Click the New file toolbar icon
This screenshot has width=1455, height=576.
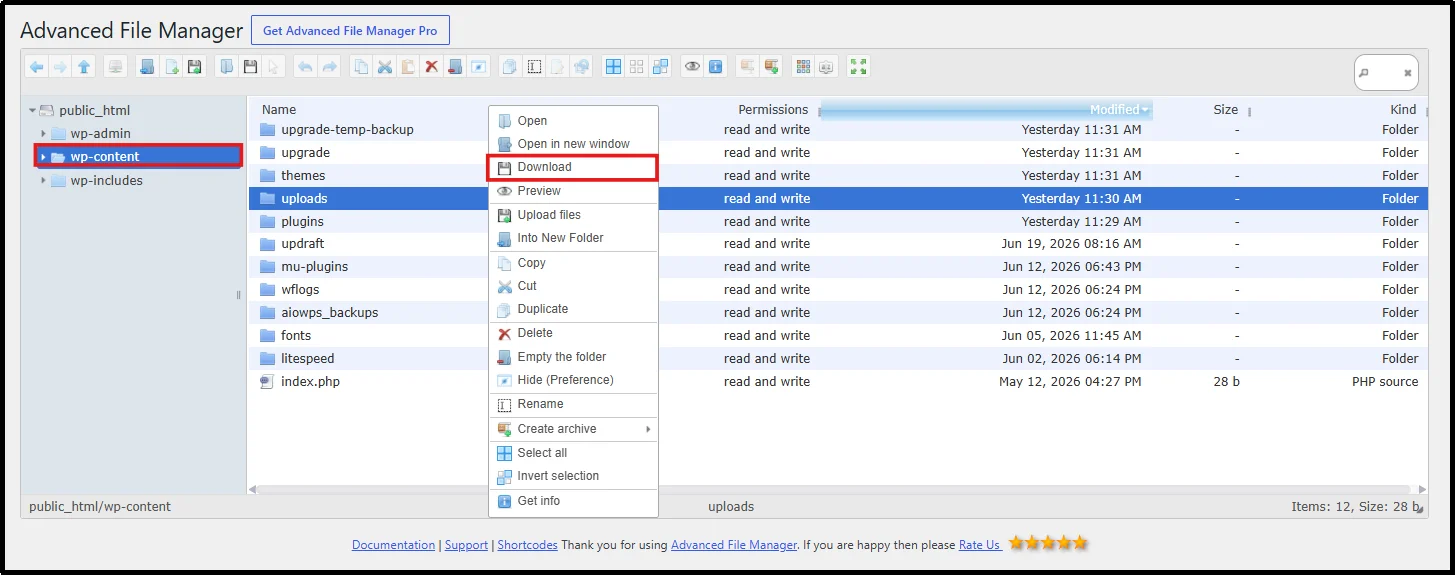pyautogui.click(x=171, y=67)
